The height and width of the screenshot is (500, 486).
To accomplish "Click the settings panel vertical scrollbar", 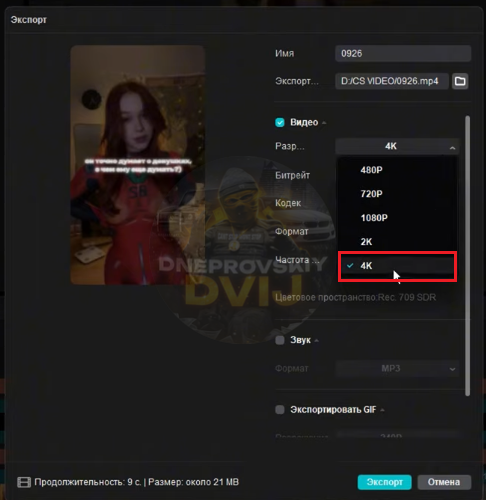I will tap(467, 256).
